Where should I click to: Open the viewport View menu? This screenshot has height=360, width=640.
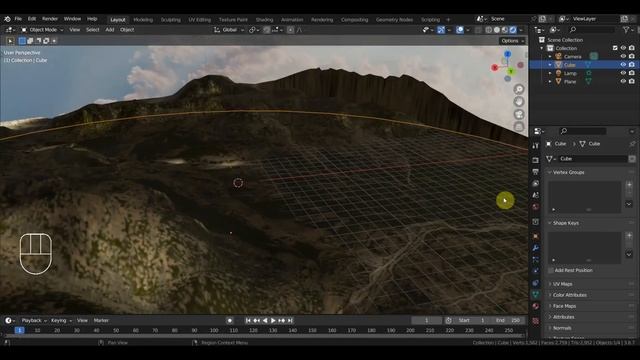coord(75,30)
